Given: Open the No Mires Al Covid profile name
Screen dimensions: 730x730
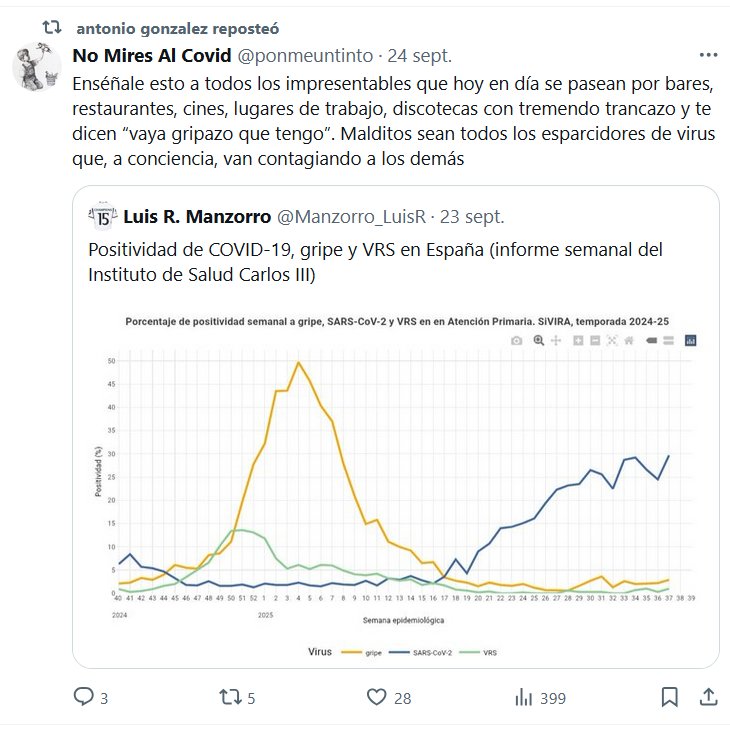Looking at the screenshot, I should (152, 55).
